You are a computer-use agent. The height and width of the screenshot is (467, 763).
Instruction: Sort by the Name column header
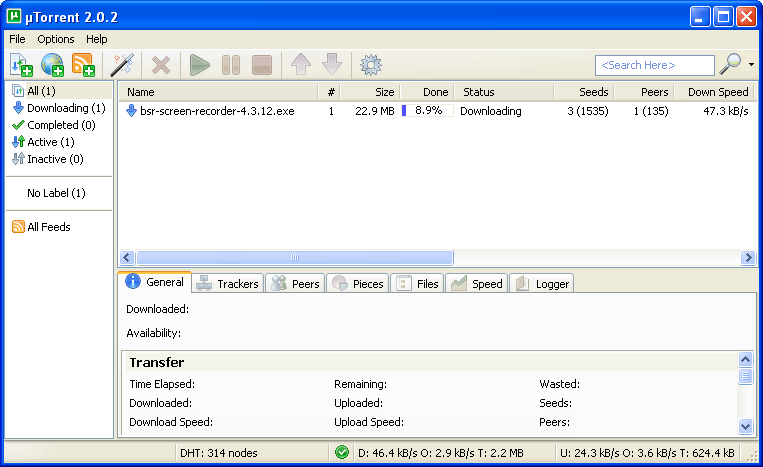pyautogui.click(x=219, y=92)
